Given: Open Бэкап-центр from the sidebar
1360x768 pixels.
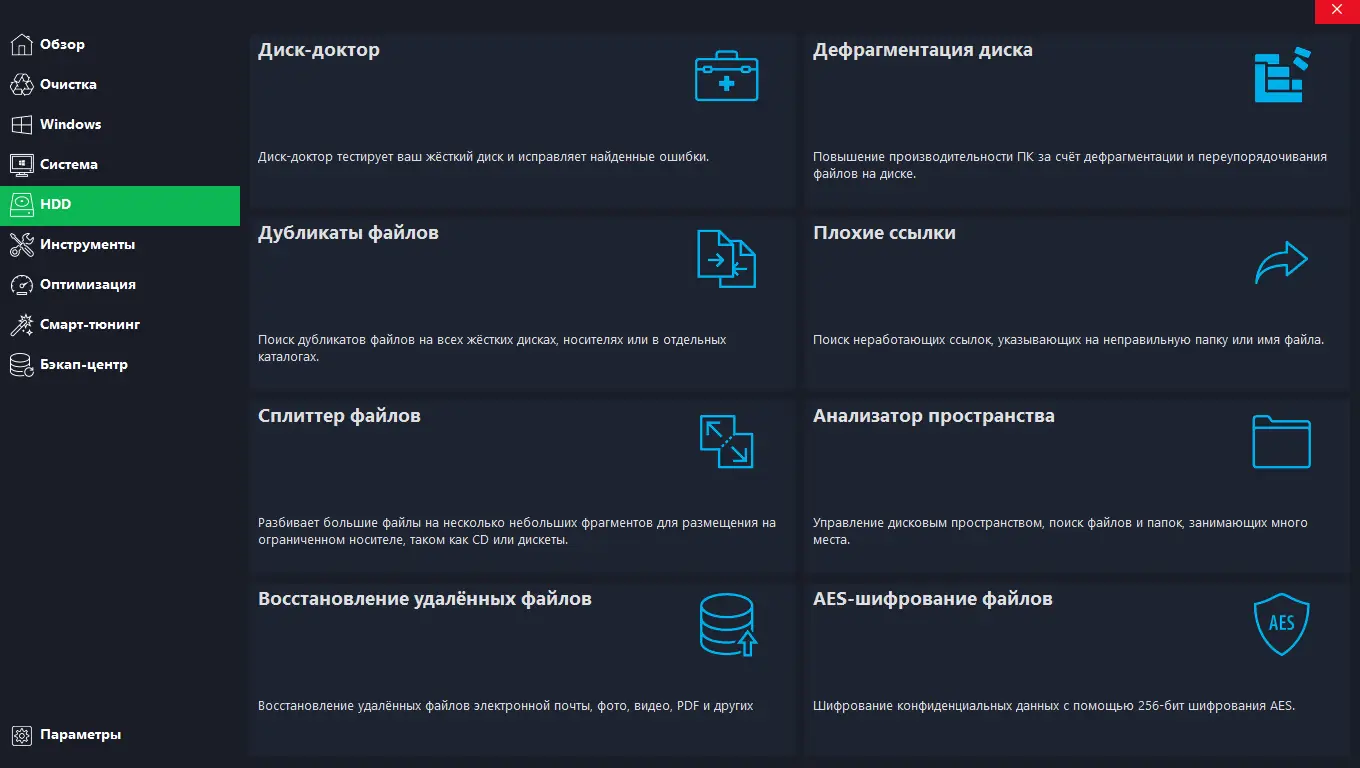Looking at the screenshot, I should pos(120,364).
